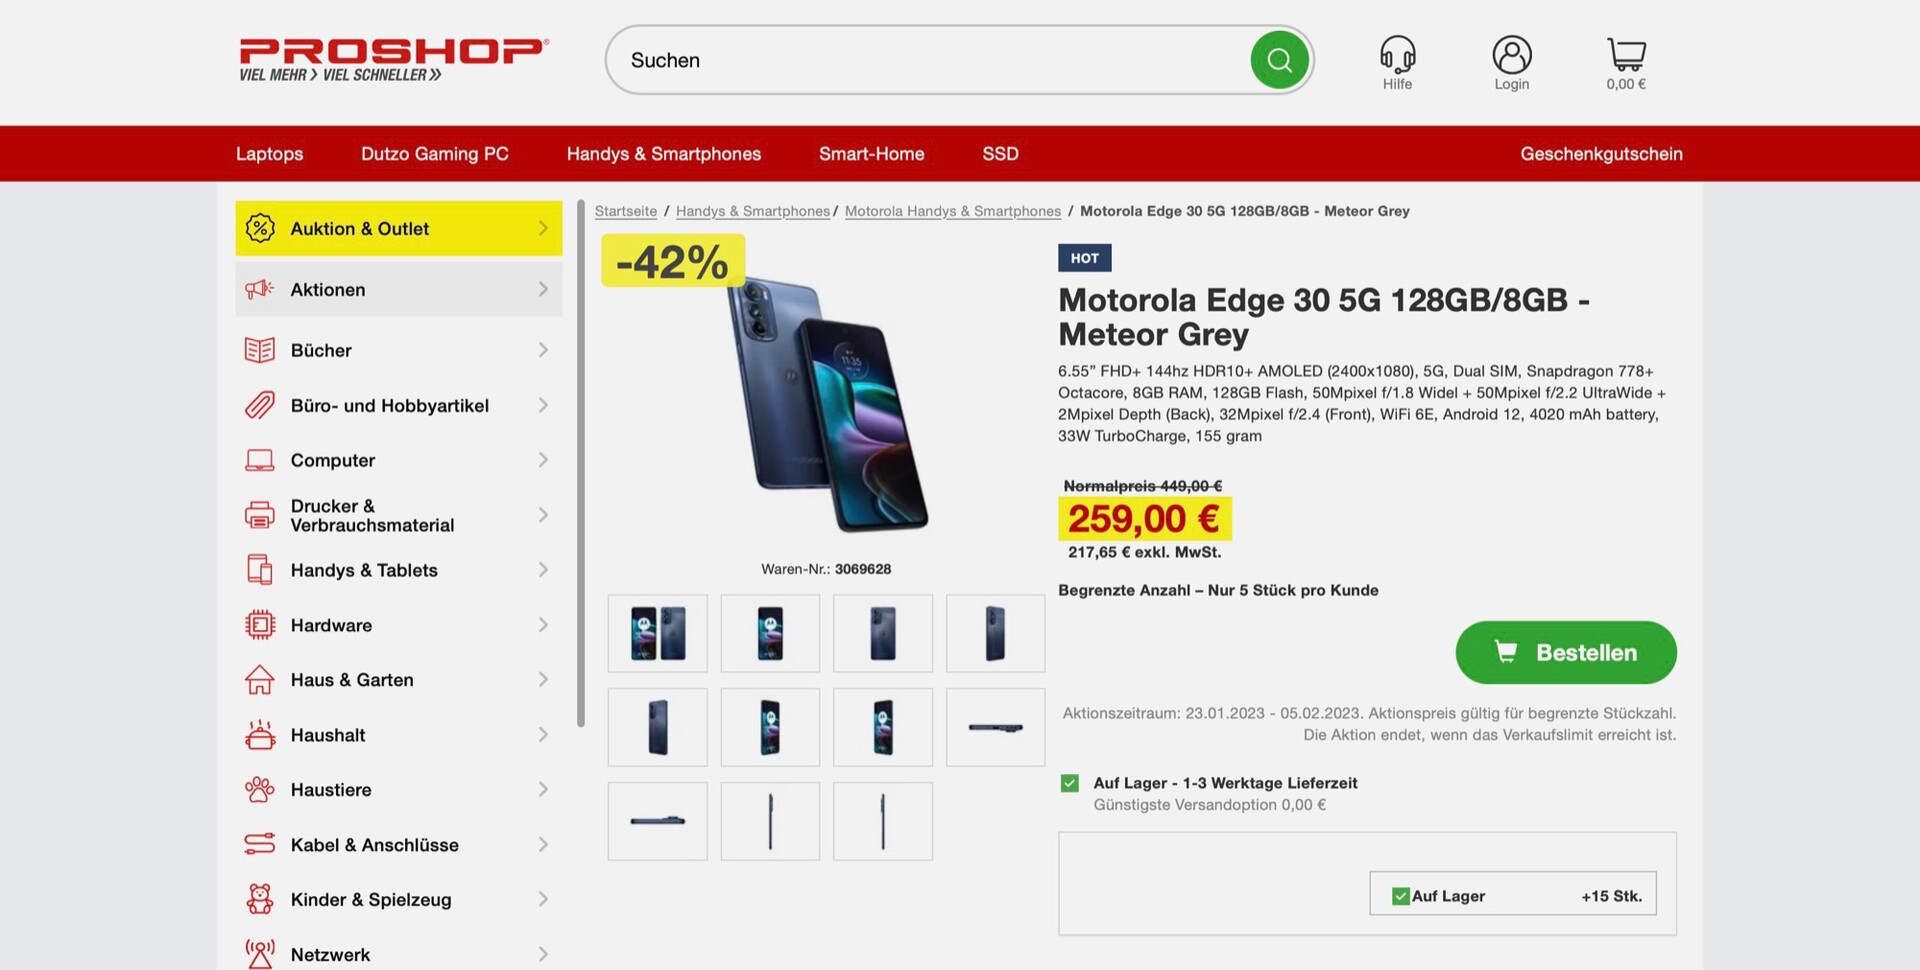Screen dimensions: 1920x970
Task: Open the shopping cart icon
Action: [x=1626, y=54]
